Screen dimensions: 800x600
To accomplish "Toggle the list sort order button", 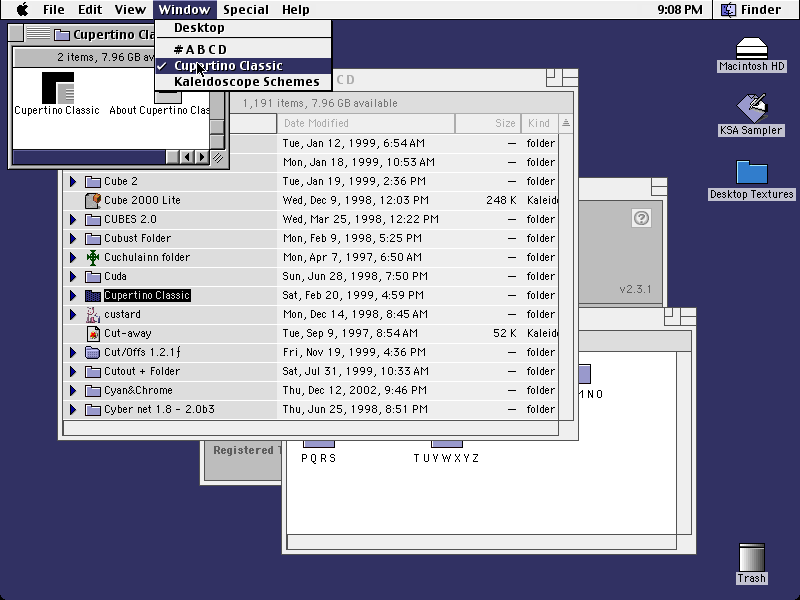I will pos(566,123).
